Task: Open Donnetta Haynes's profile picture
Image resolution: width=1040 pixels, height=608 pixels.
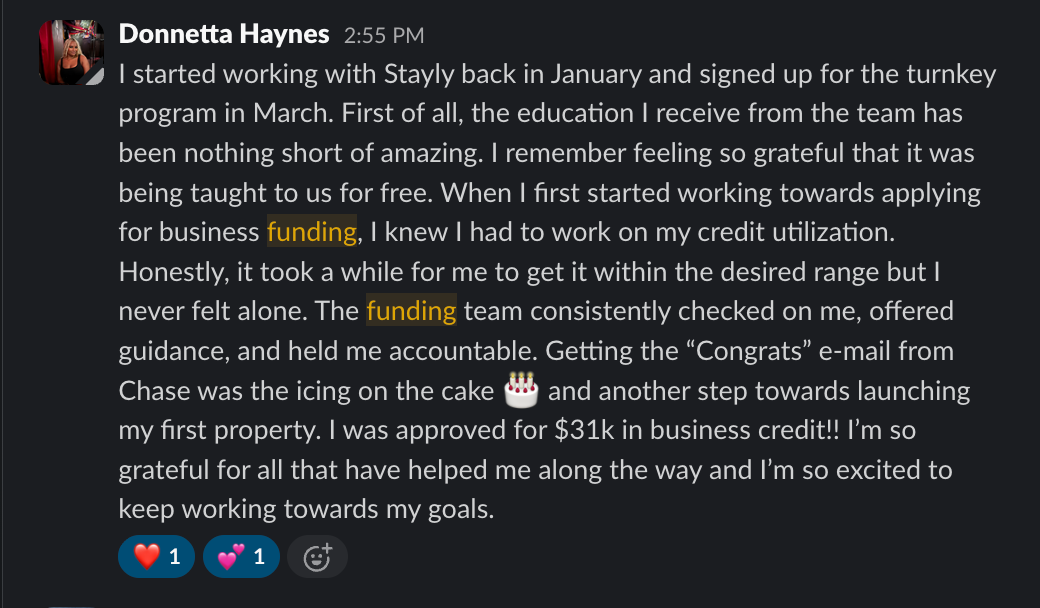Action: point(71,52)
